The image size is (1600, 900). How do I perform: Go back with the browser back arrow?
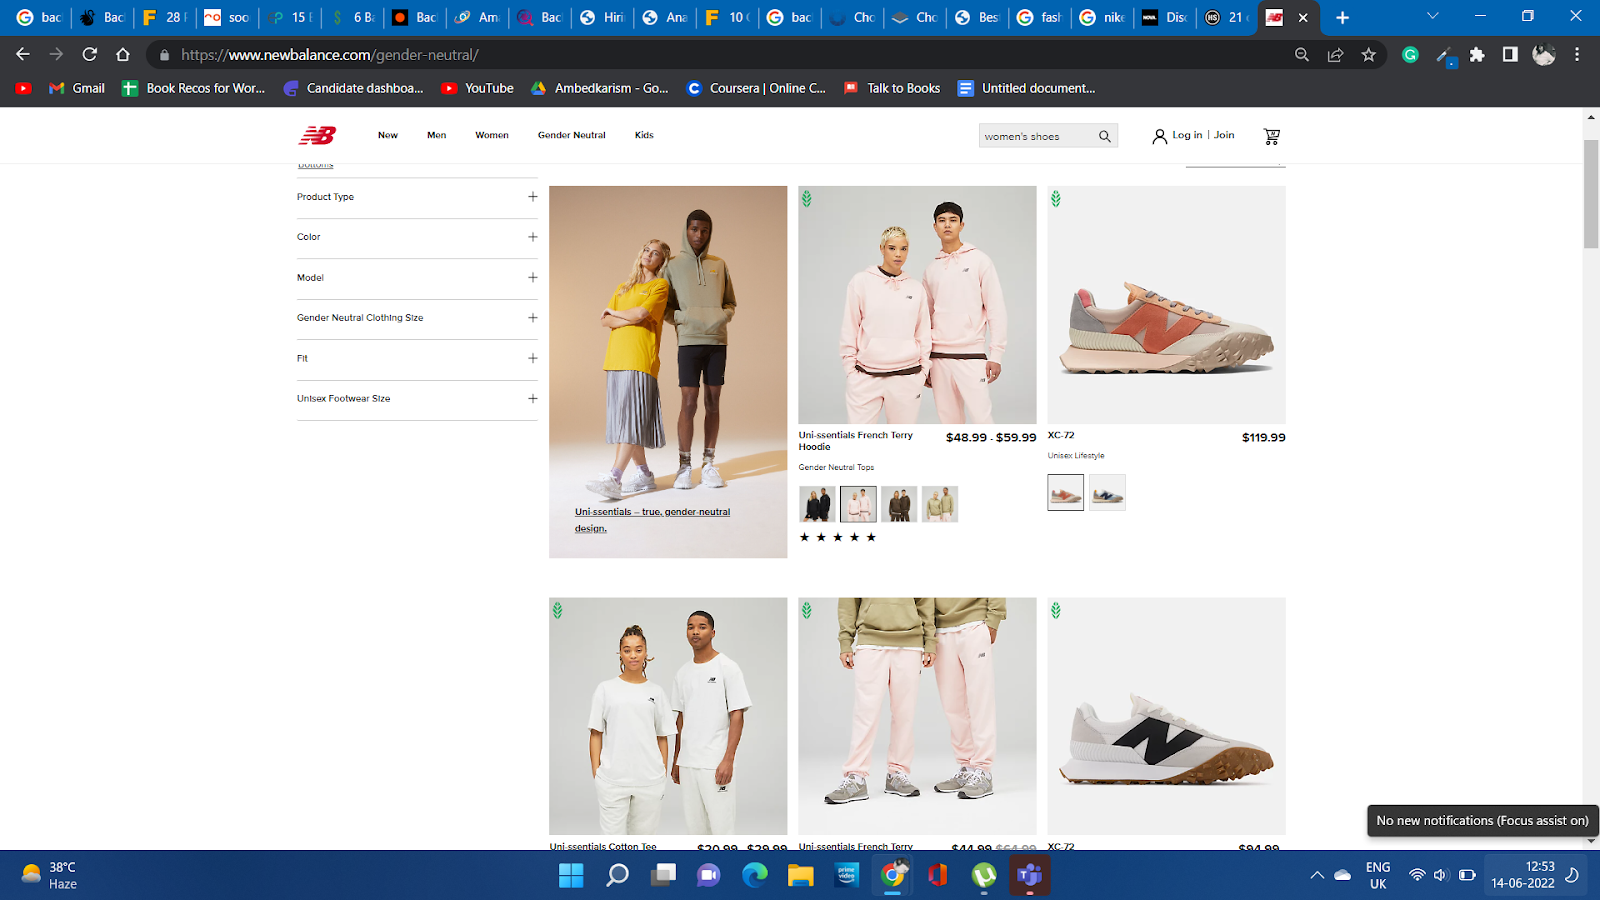point(23,54)
